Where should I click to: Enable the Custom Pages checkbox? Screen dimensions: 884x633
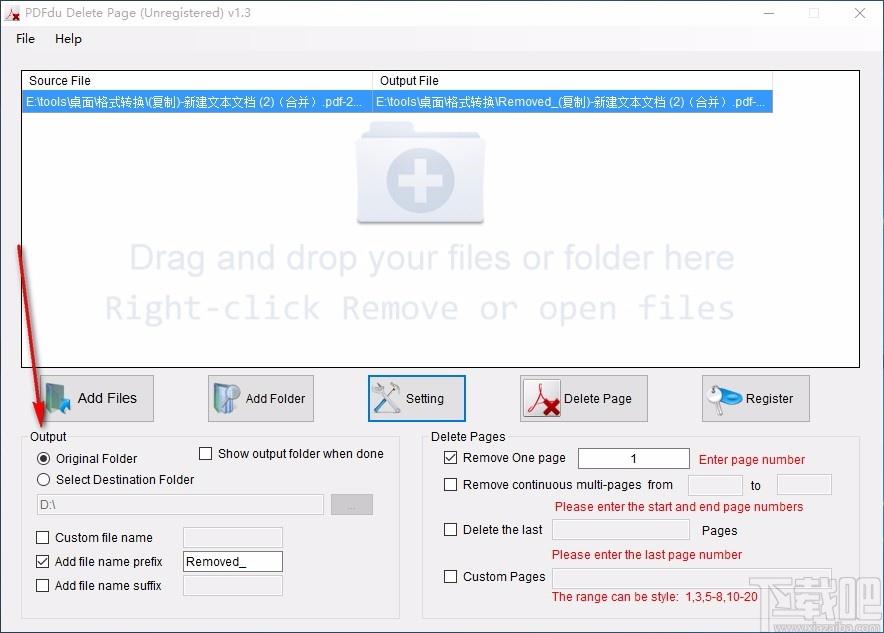(x=450, y=577)
